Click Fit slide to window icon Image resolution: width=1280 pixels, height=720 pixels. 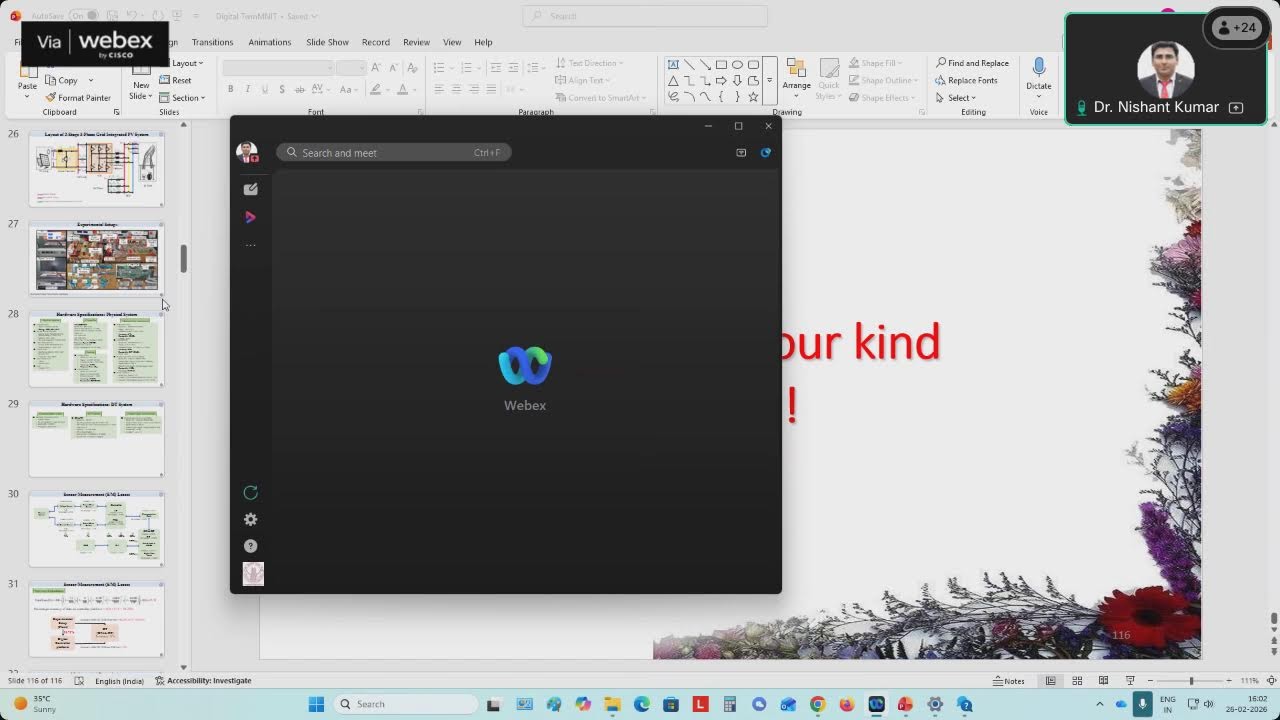click(1270, 681)
